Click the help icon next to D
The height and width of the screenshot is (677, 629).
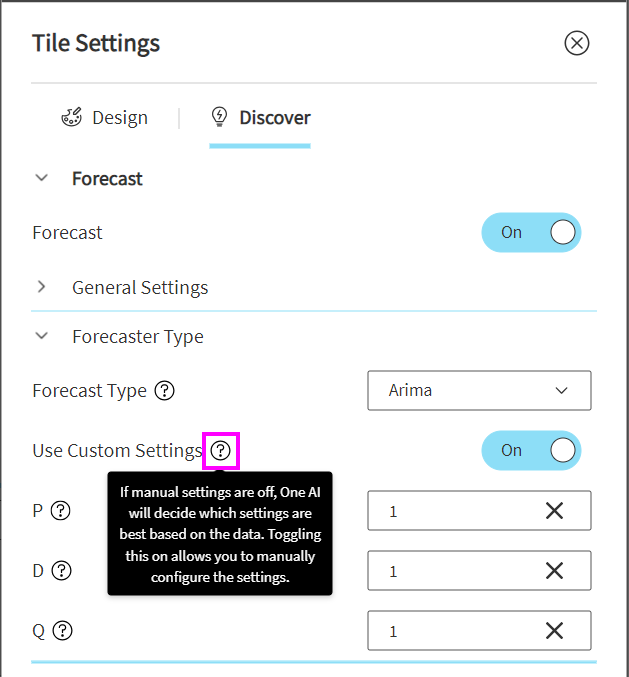tap(62, 571)
